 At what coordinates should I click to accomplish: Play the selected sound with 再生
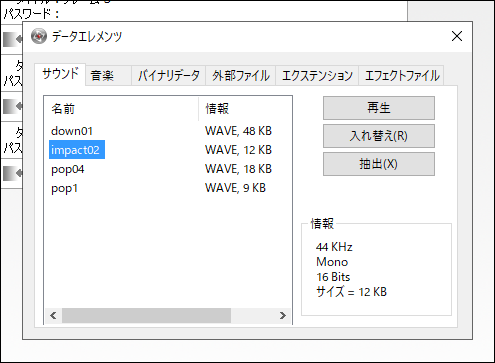[379, 108]
